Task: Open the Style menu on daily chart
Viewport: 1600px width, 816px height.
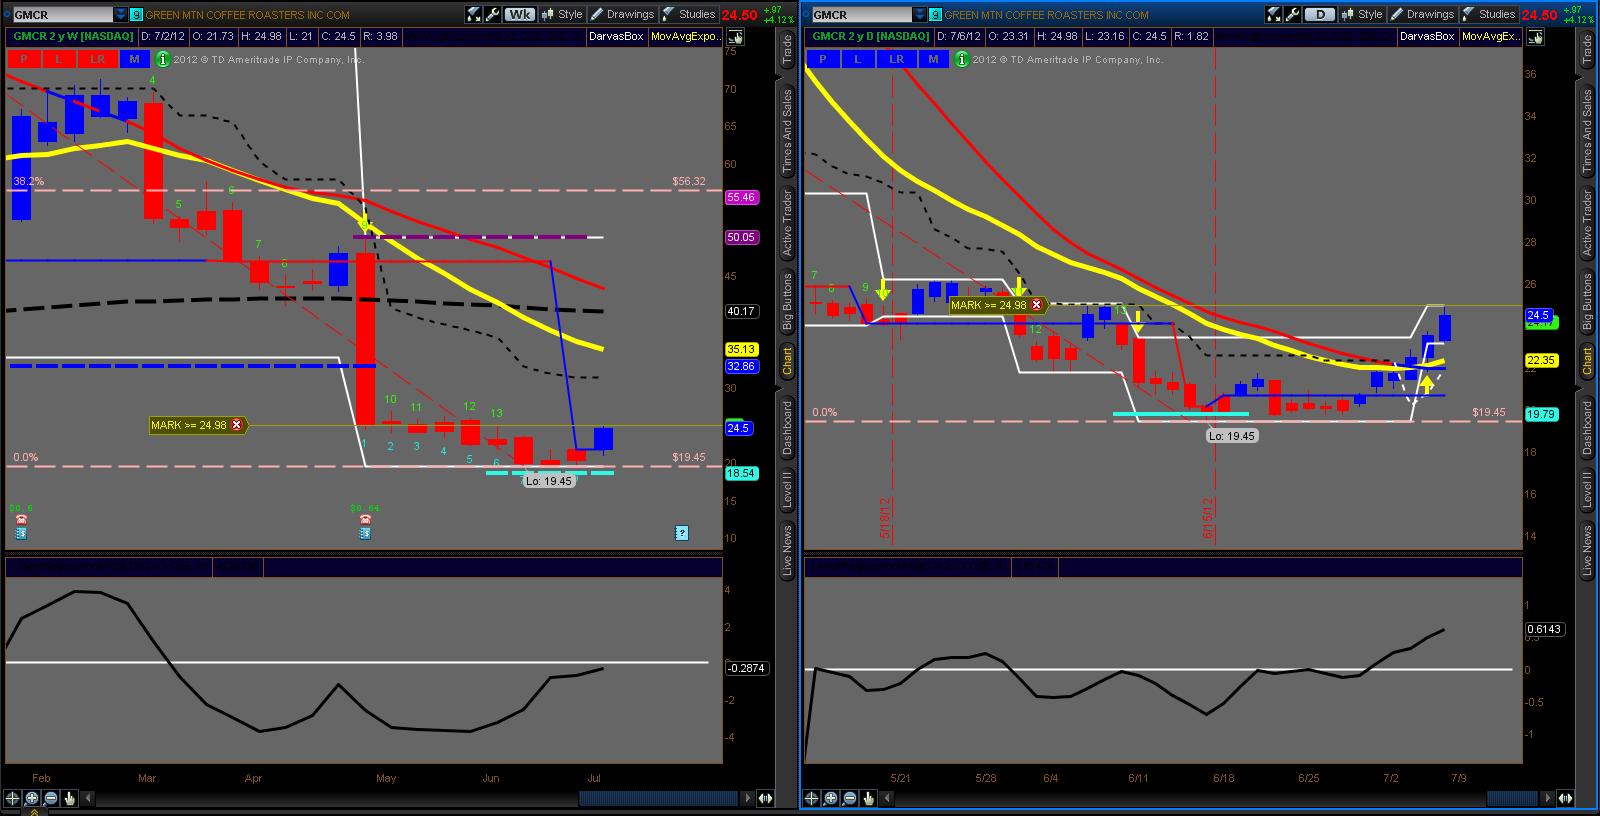Action: pyautogui.click(x=1362, y=14)
